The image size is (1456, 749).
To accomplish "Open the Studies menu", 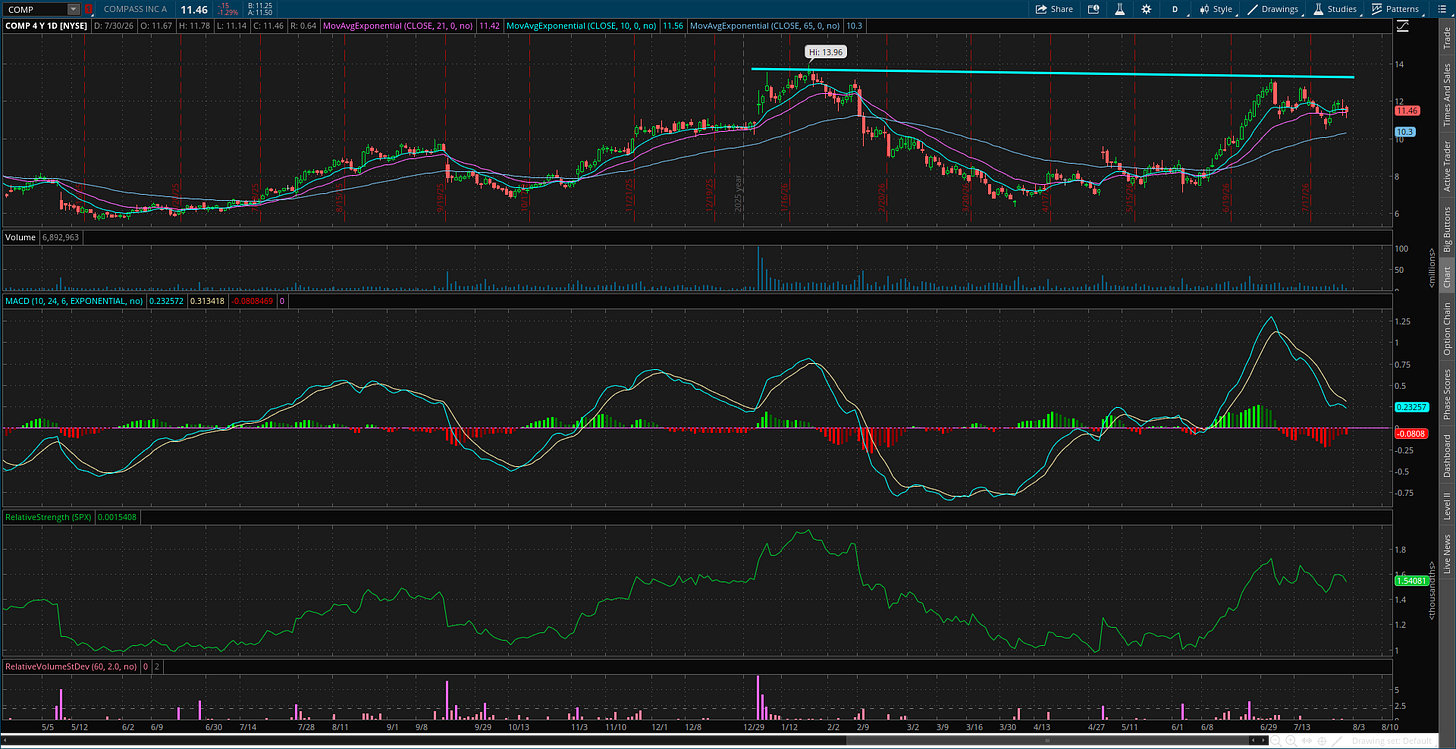I will pos(1336,9).
